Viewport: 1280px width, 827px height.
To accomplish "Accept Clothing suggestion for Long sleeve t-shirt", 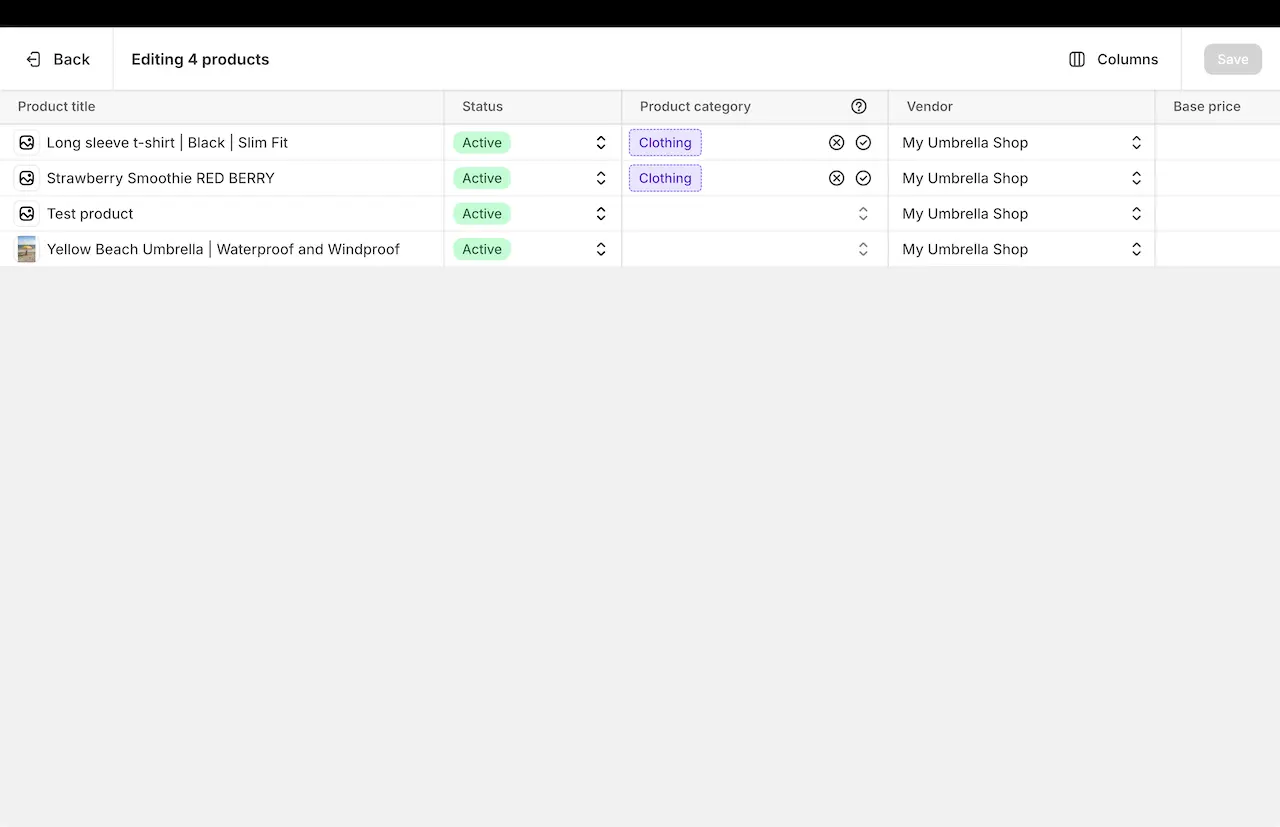I will [863, 143].
